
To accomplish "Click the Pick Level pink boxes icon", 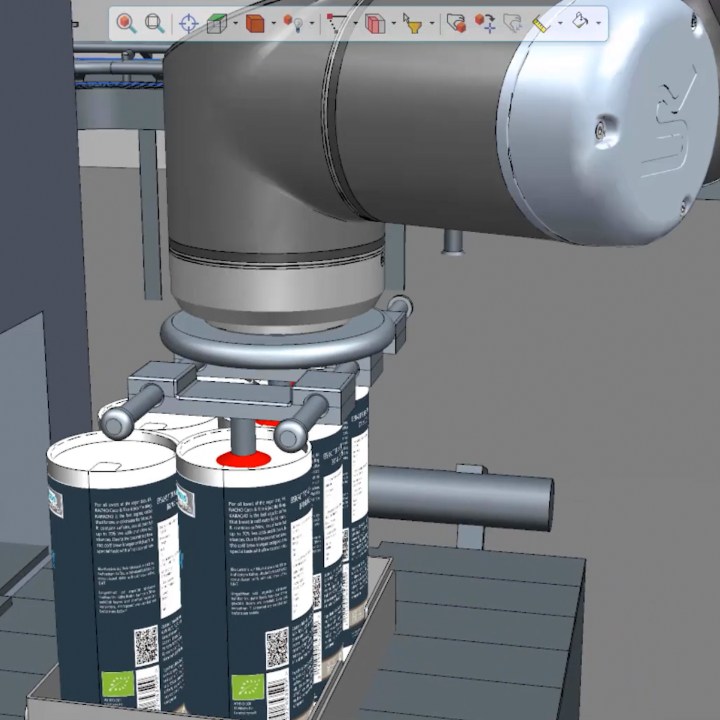I will 375,23.
